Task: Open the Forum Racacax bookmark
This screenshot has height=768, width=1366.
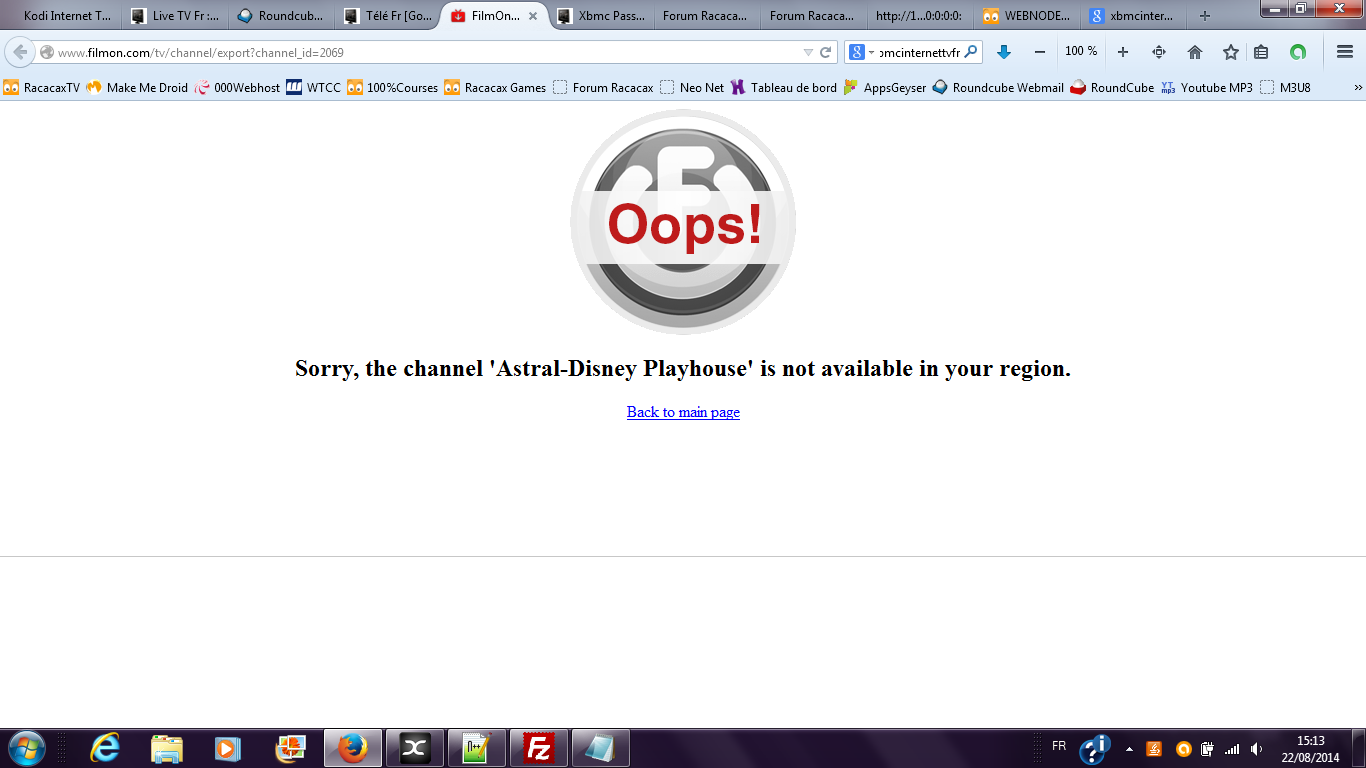Action: (603, 88)
